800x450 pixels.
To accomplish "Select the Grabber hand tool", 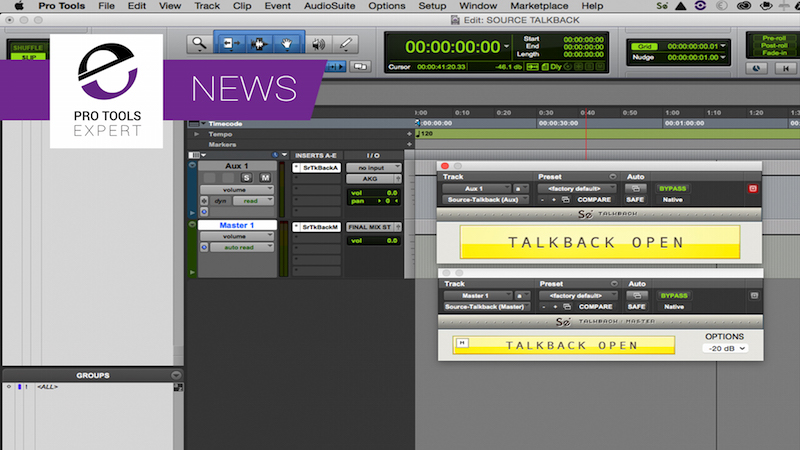I will tap(287, 44).
